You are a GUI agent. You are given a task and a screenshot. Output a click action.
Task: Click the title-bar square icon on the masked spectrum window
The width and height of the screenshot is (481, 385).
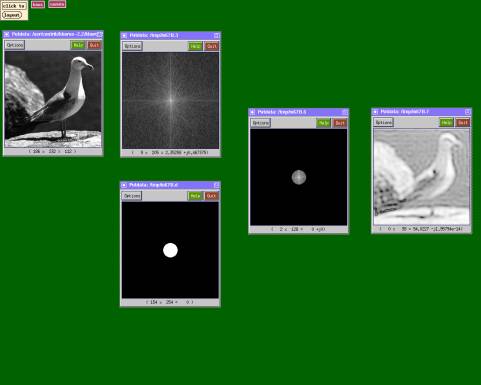(345, 112)
